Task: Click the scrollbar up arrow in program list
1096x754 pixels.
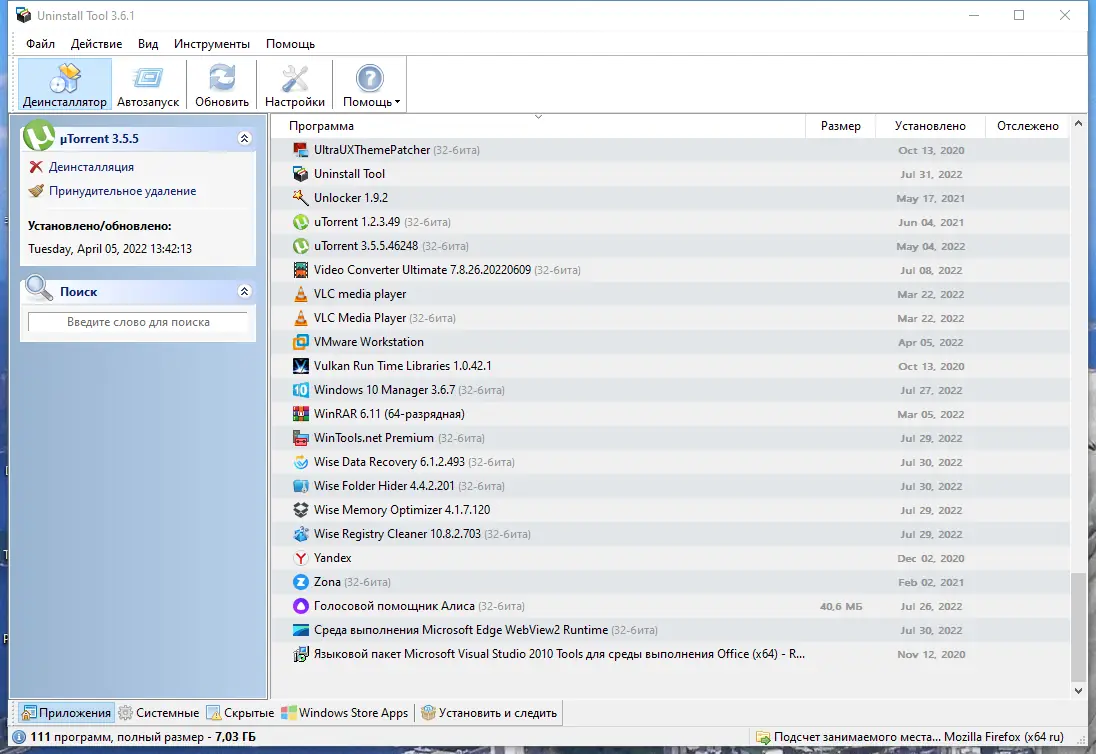Action: (x=1078, y=124)
